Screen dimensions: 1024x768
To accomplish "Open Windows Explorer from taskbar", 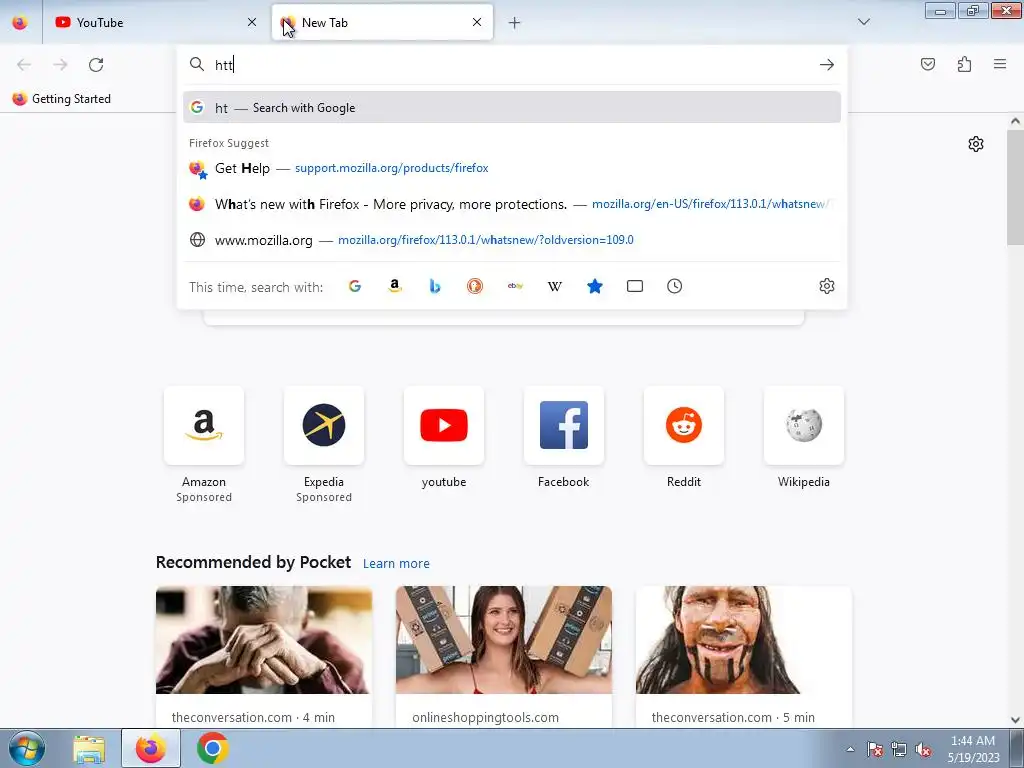I will point(89,749).
